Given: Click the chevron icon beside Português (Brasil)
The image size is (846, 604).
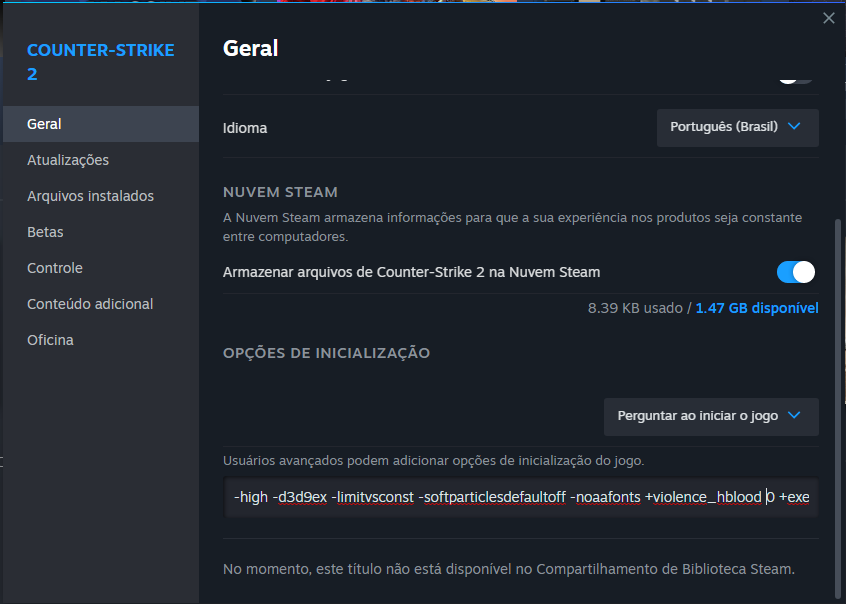Looking at the screenshot, I should (794, 127).
